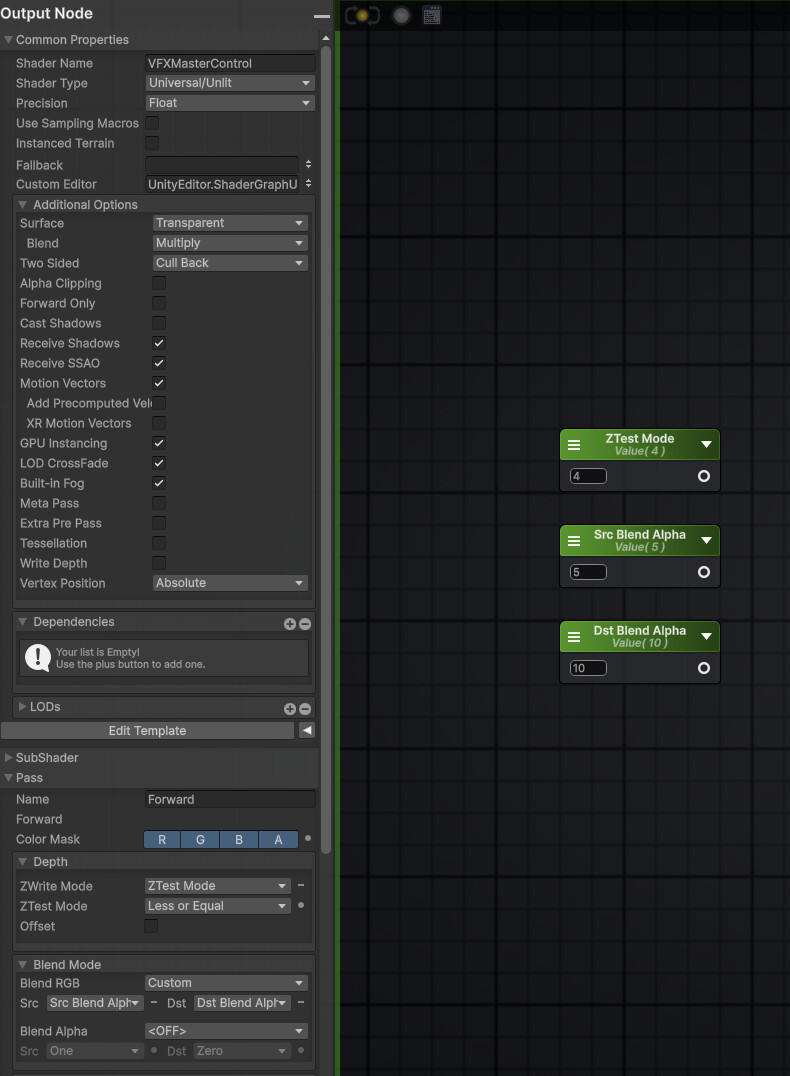This screenshot has width=790, height=1076.
Task: Click the gray circle live mode icon
Action: click(401, 15)
